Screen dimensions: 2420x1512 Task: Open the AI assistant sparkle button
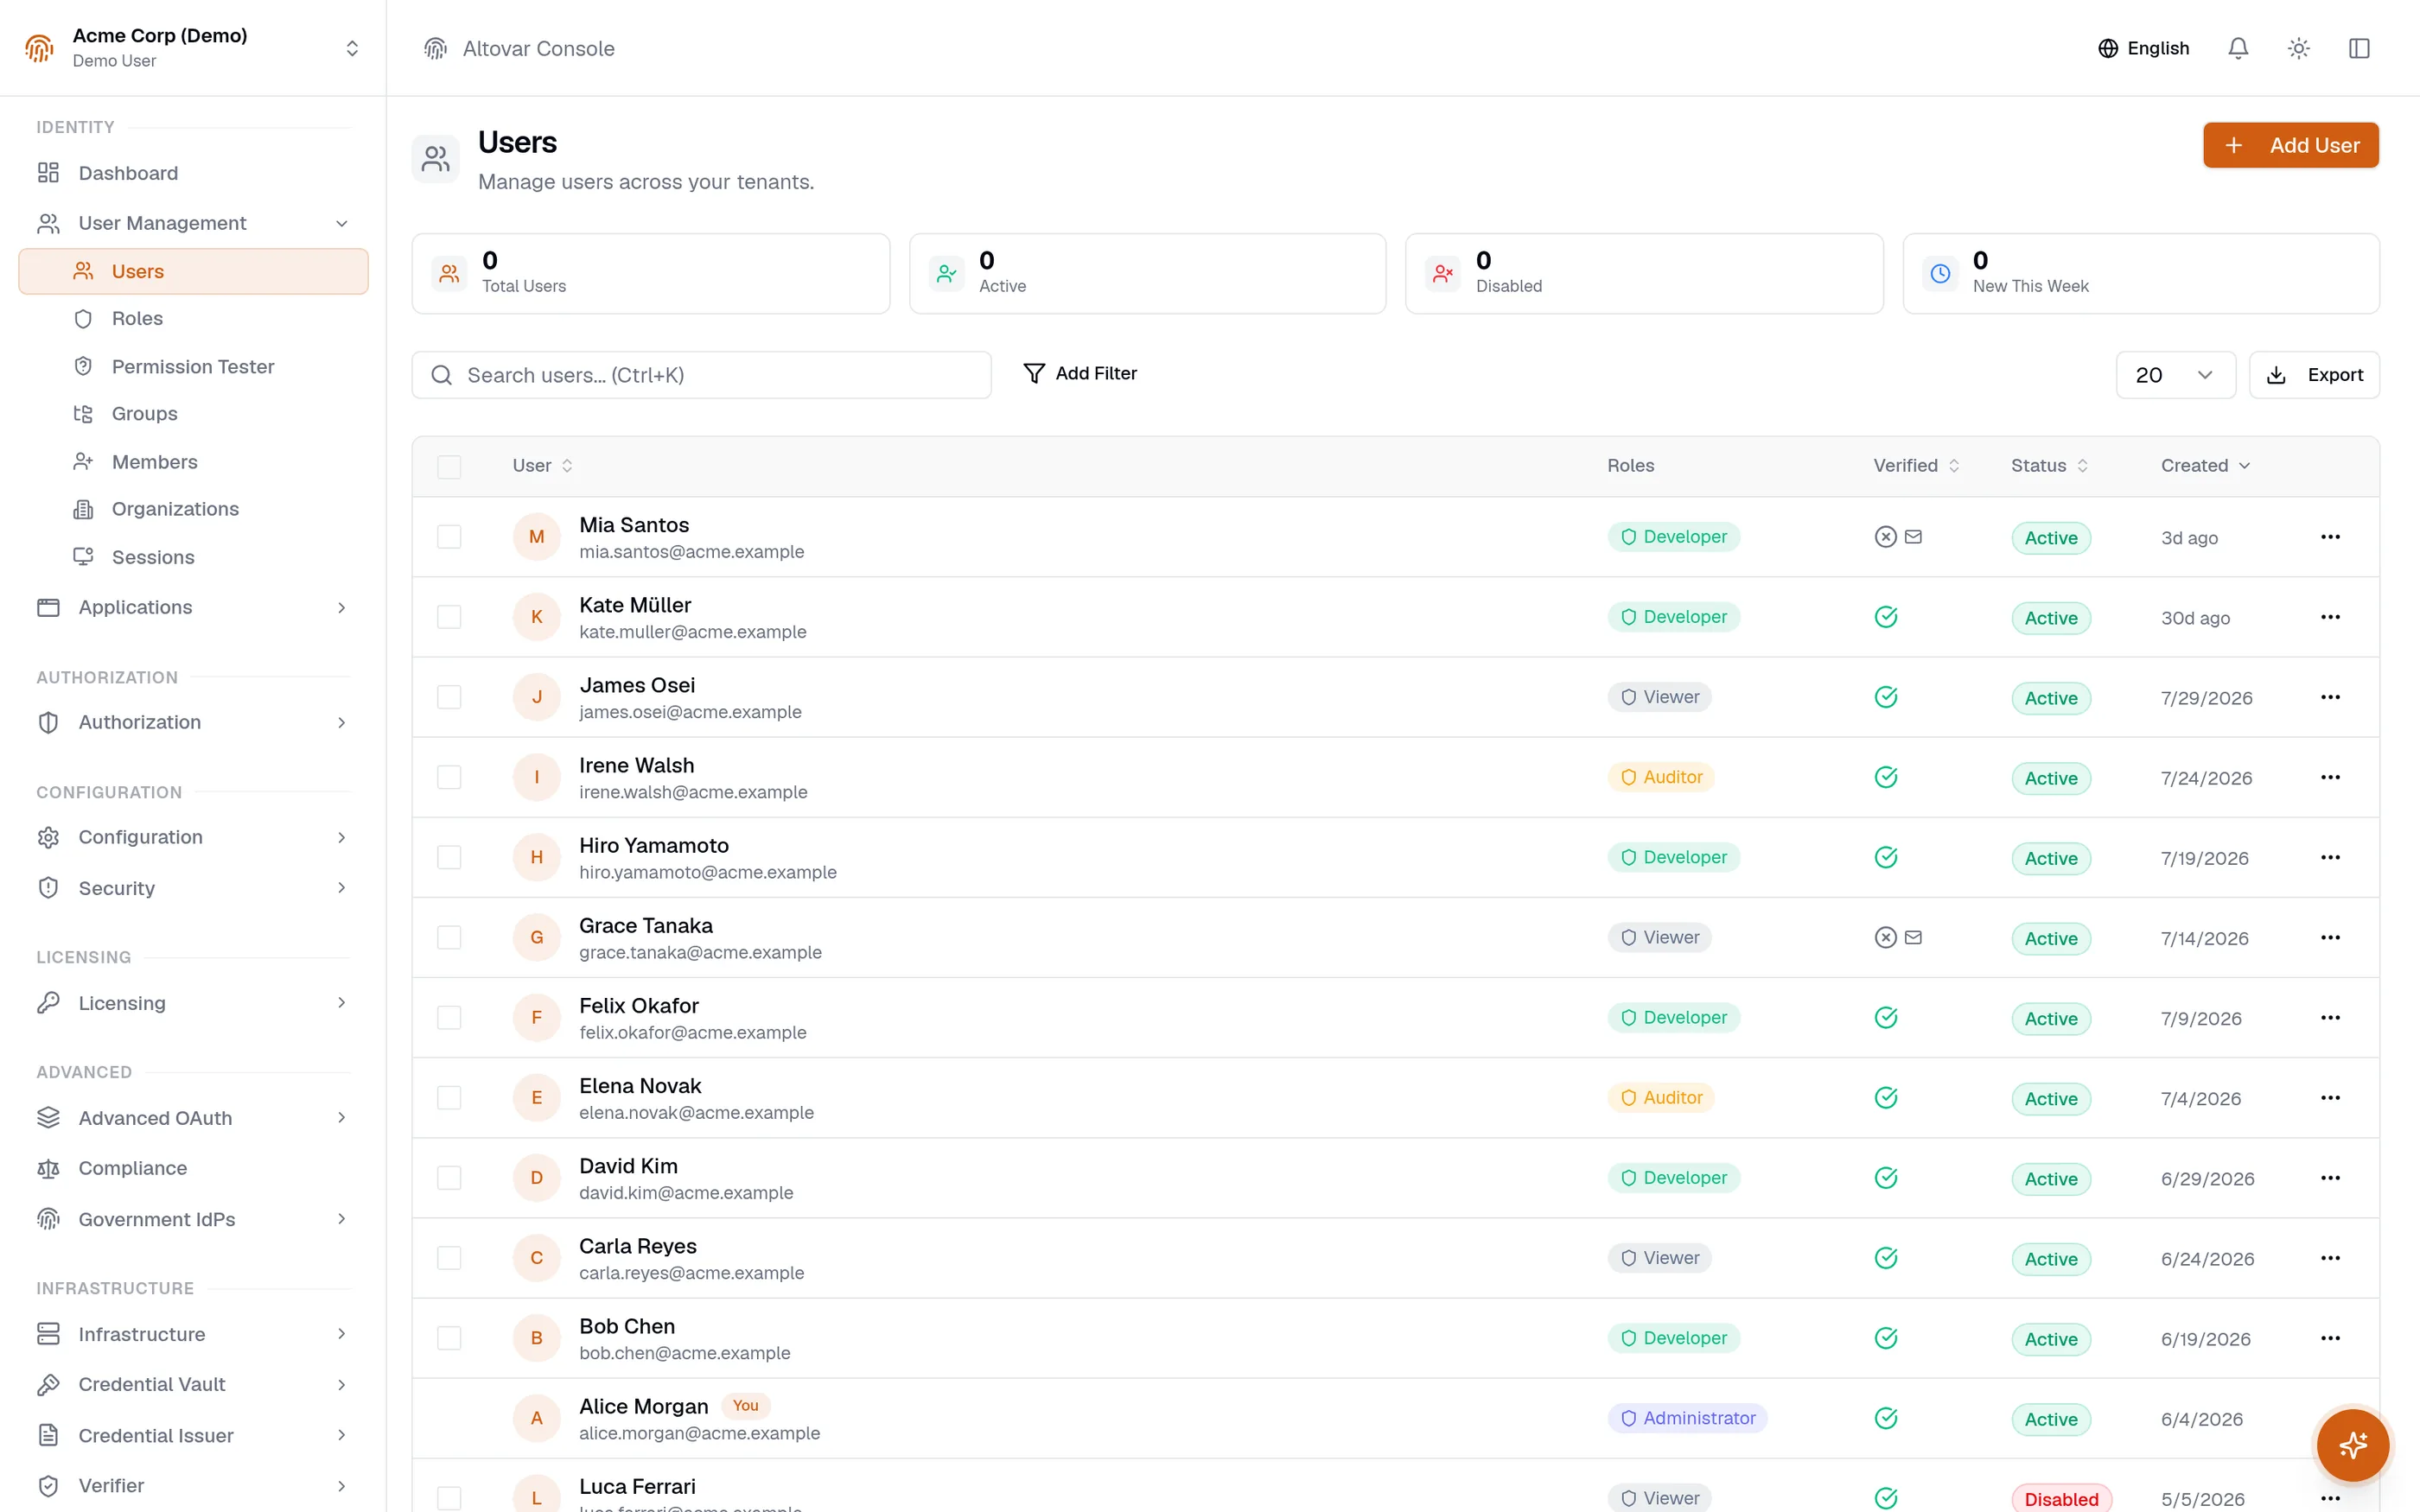[2352, 1445]
